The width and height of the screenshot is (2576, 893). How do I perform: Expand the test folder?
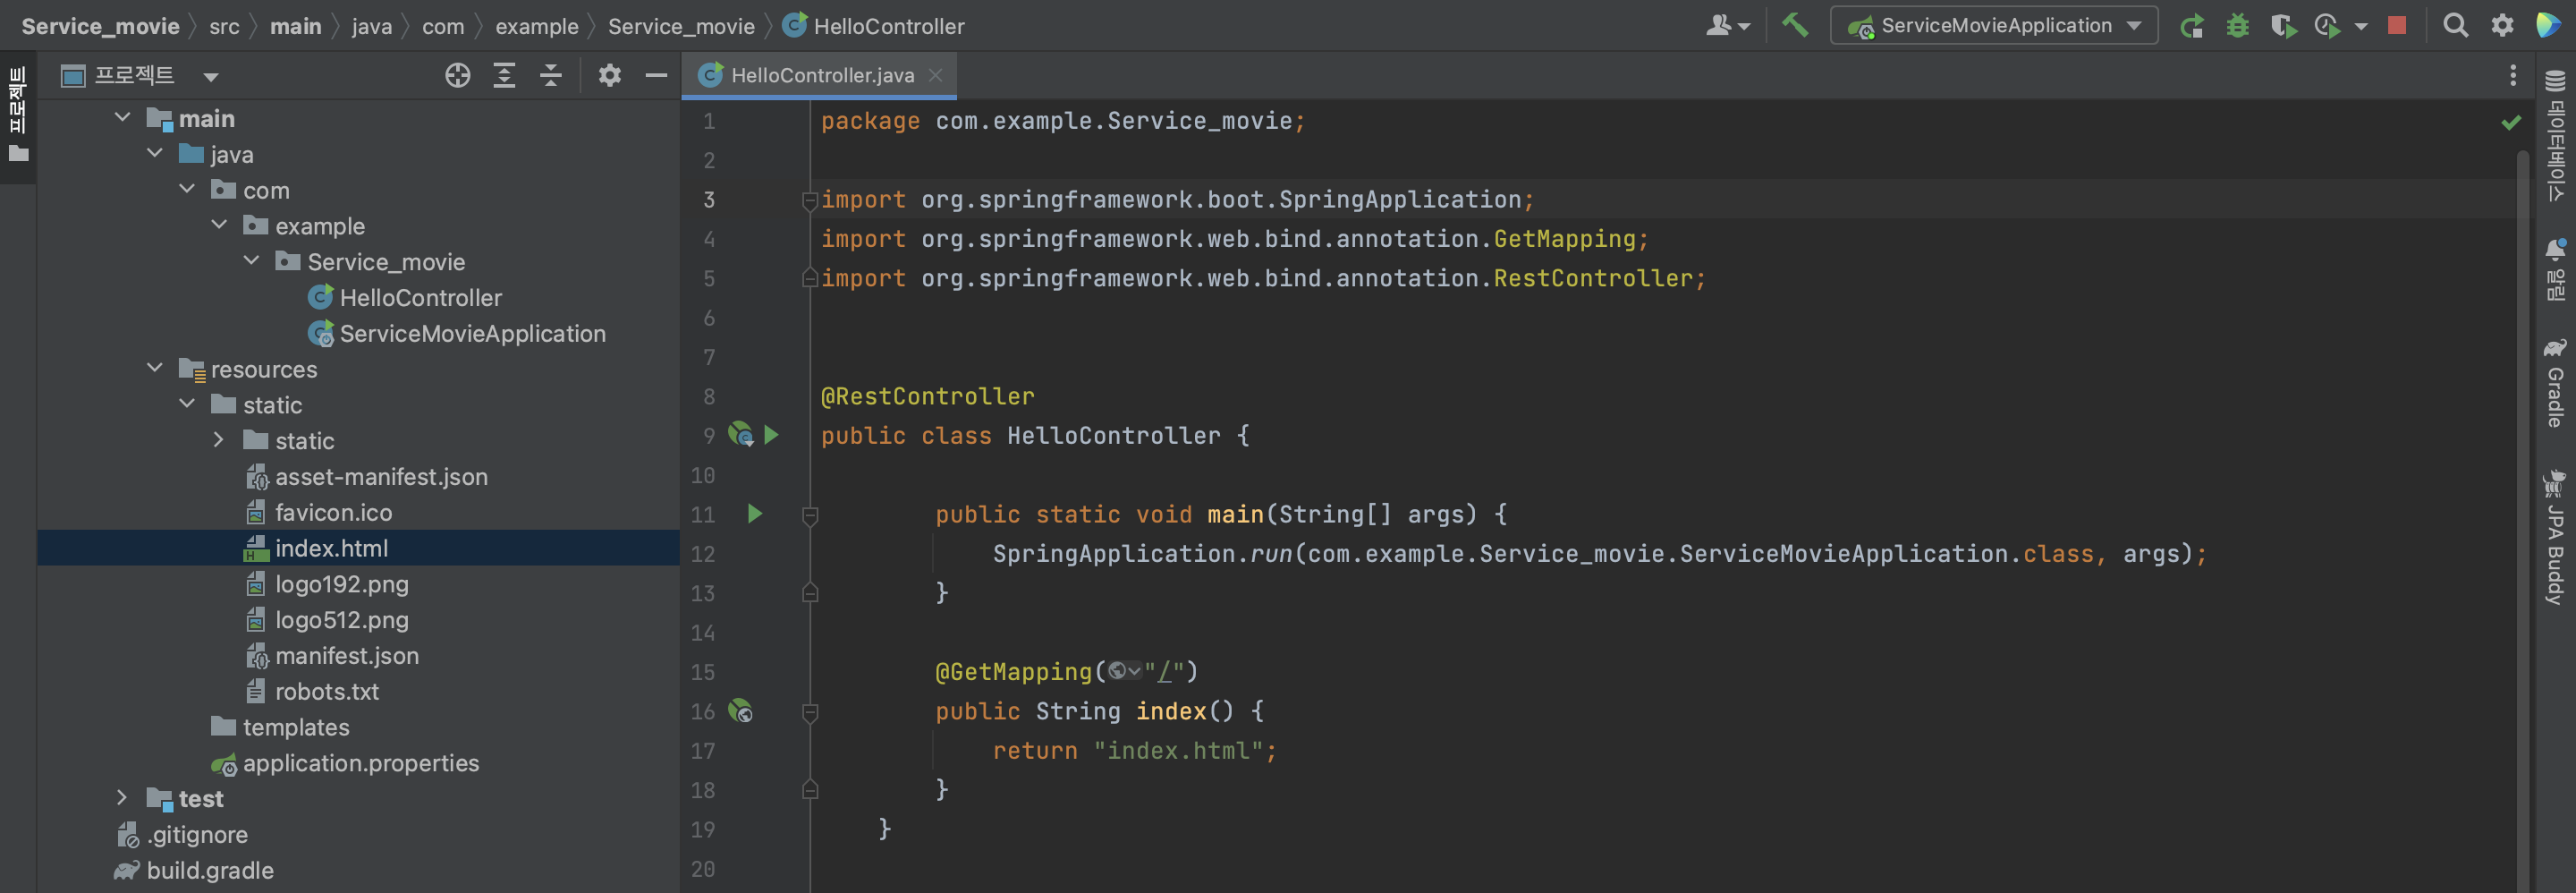tap(122, 798)
